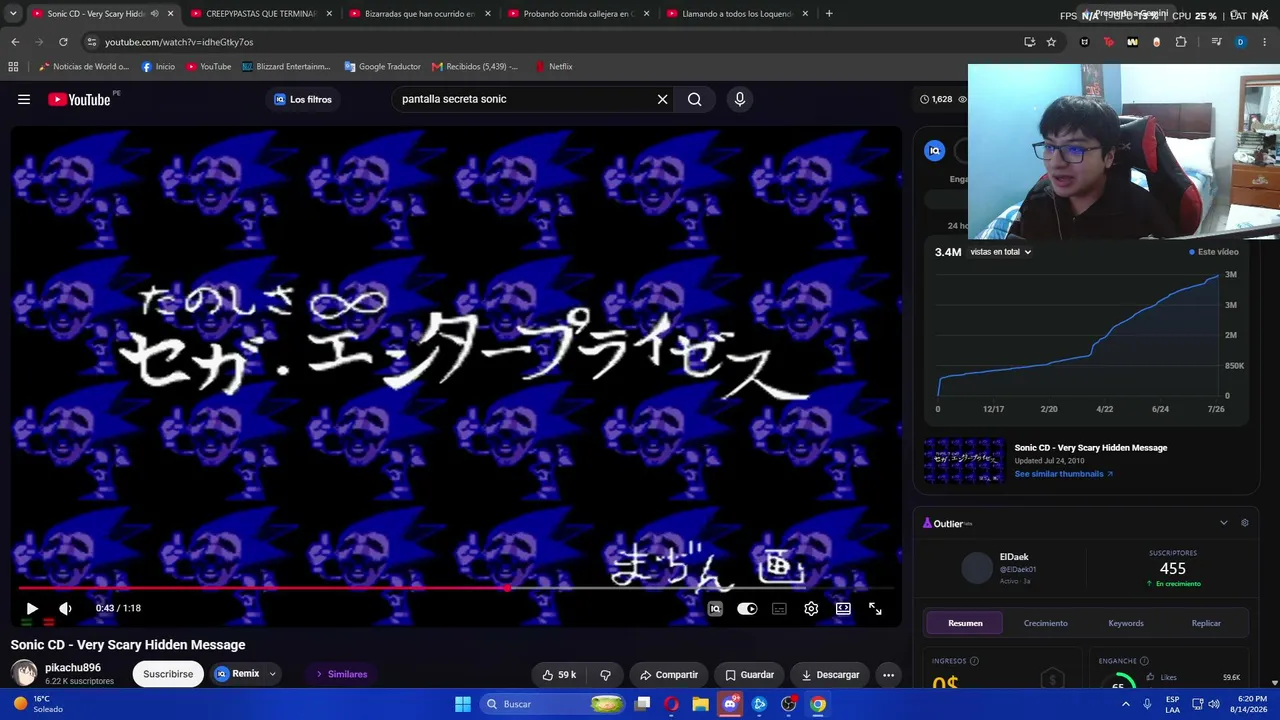Click Compartir to share video
1280x720 pixels.
point(669,675)
